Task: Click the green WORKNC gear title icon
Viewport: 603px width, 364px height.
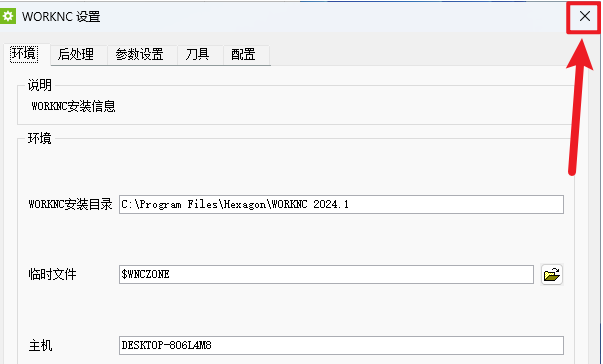Action: coord(8,17)
